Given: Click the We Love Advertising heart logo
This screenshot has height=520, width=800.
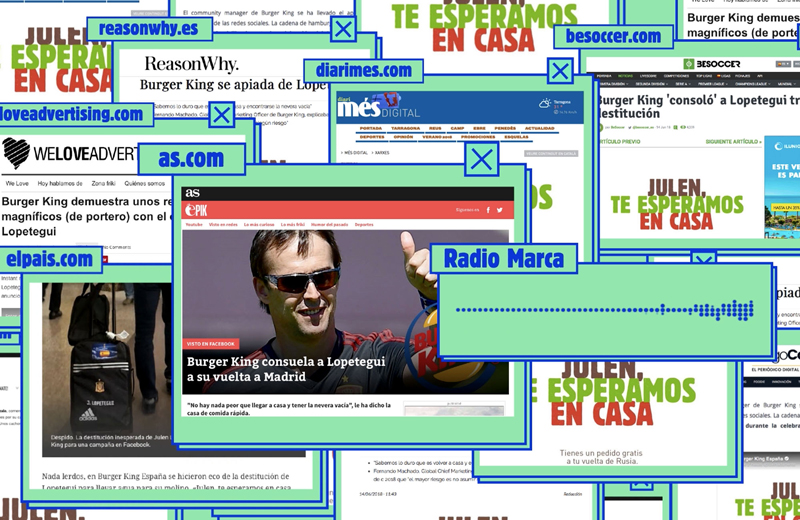Looking at the screenshot, I should 16,154.
